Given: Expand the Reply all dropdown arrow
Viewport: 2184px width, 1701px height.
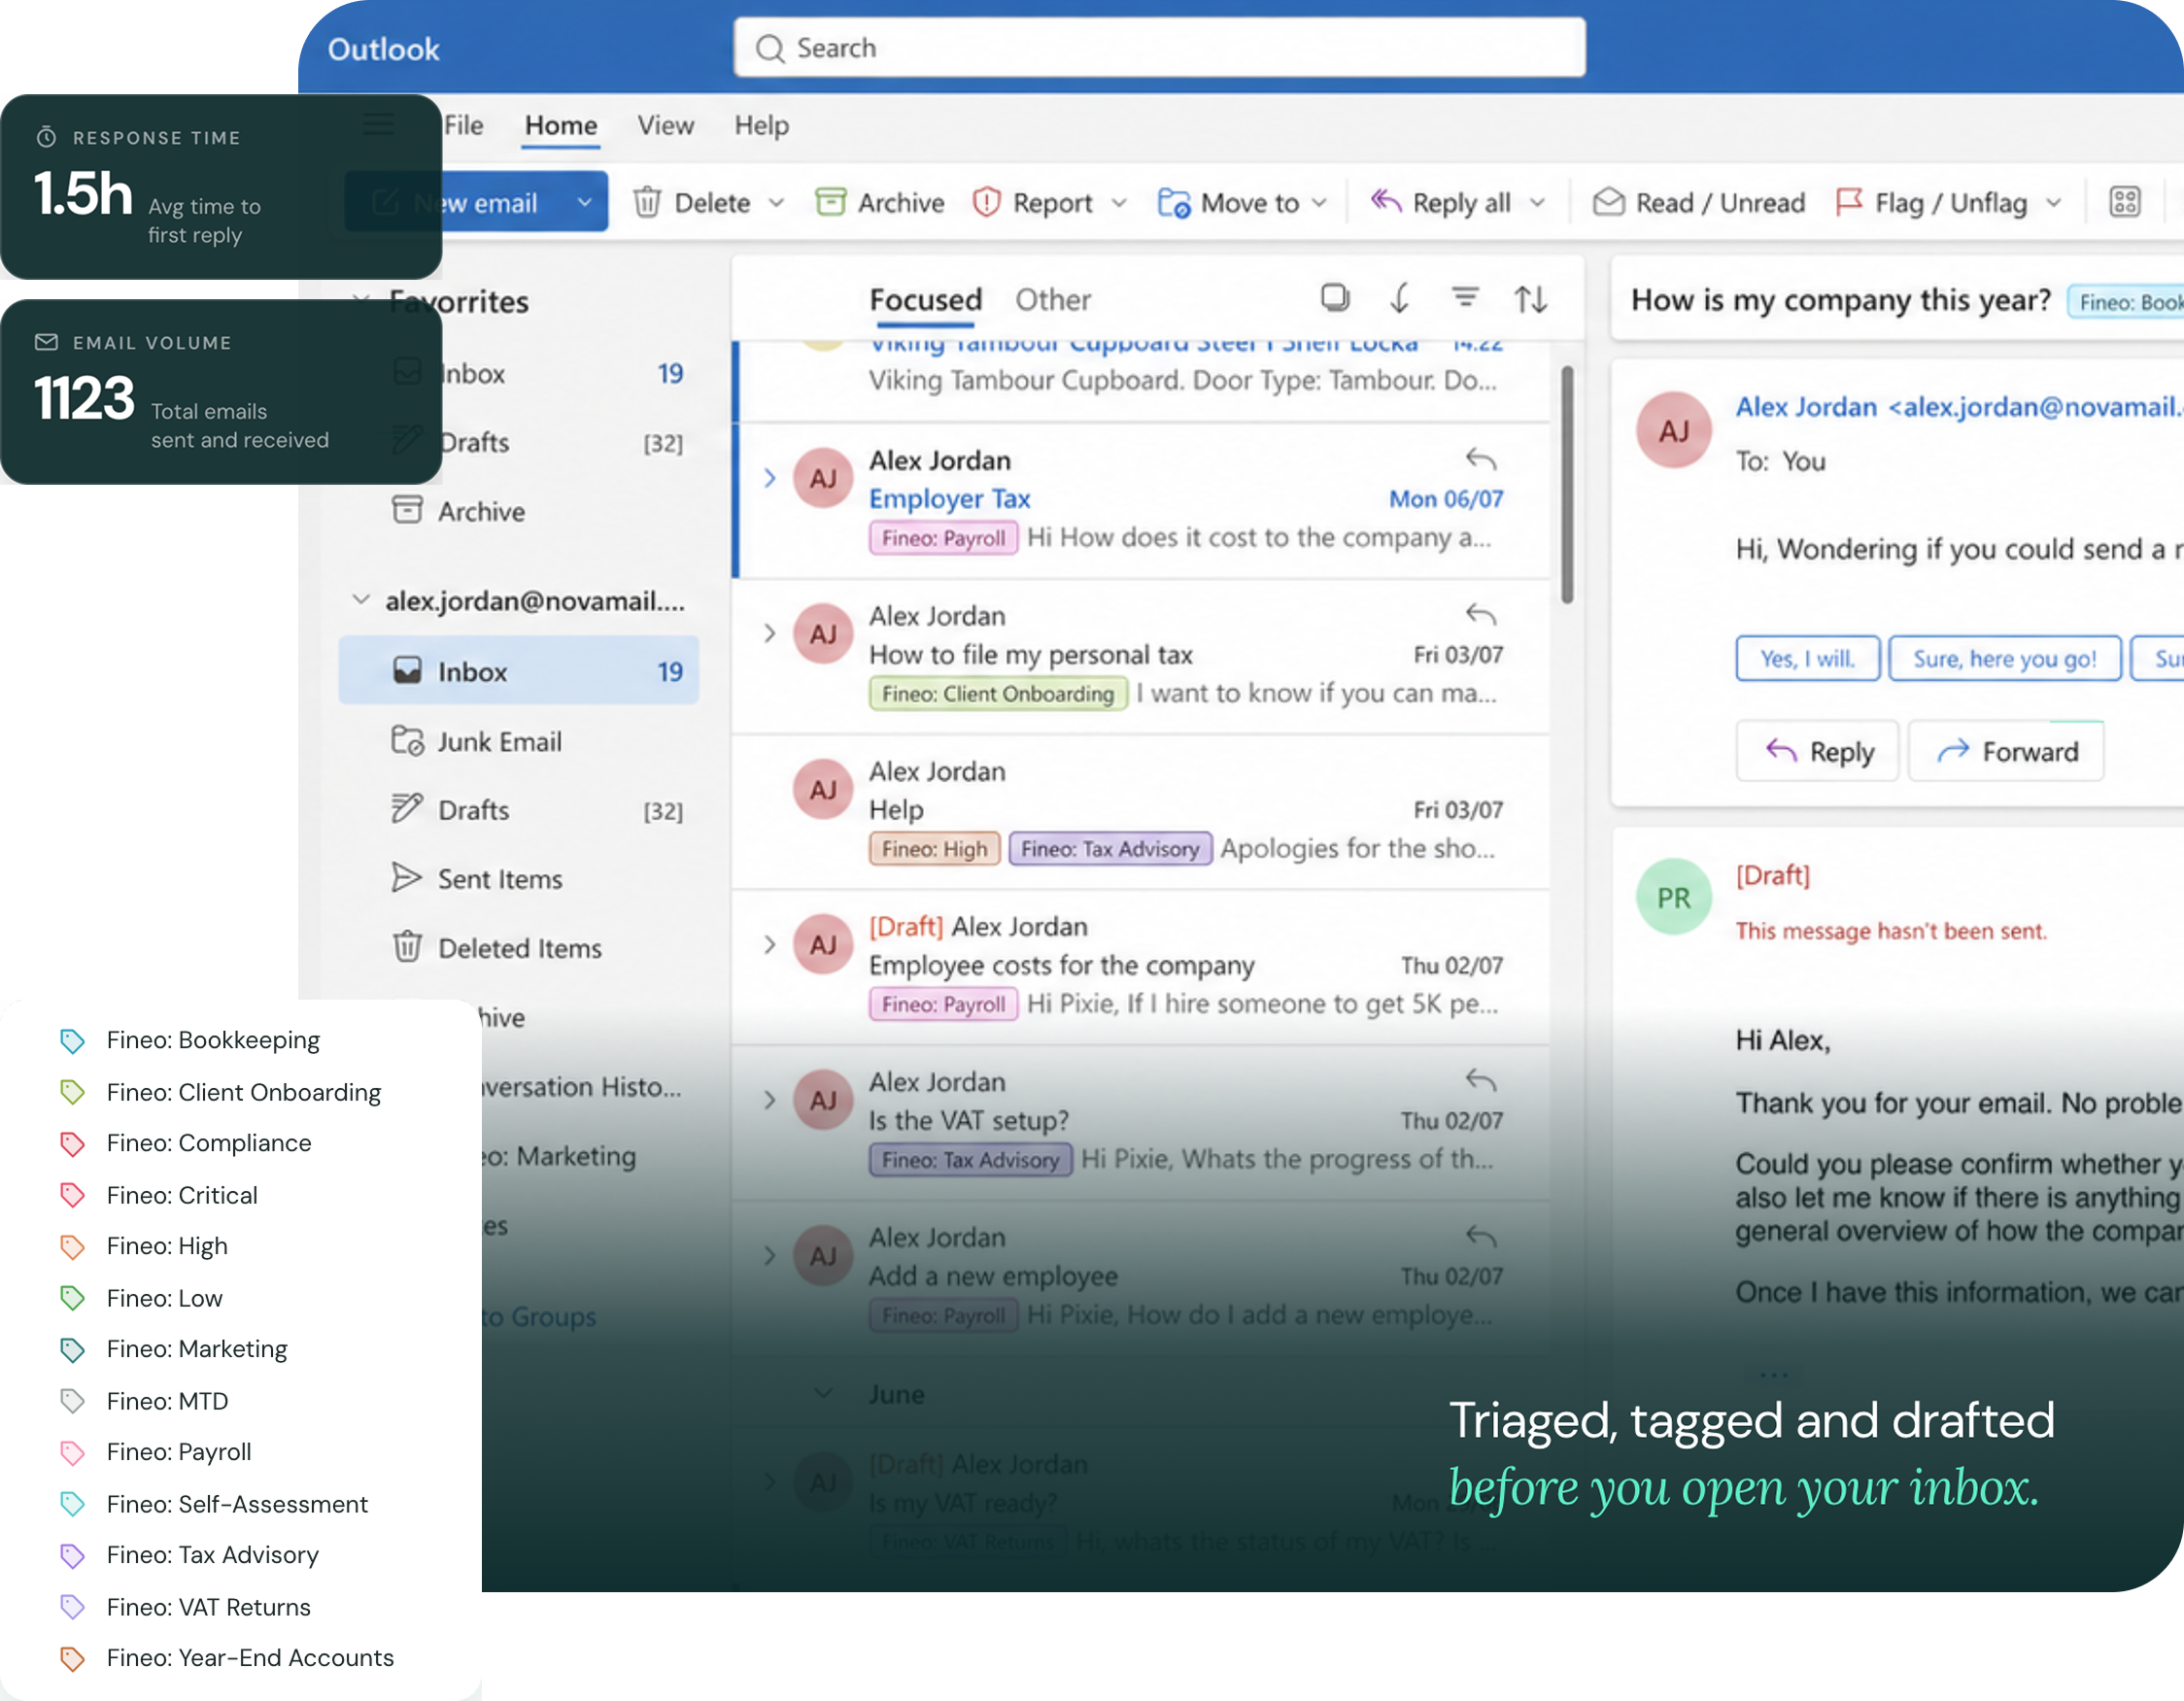Looking at the screenshot, I should (x=1537, y=203).
